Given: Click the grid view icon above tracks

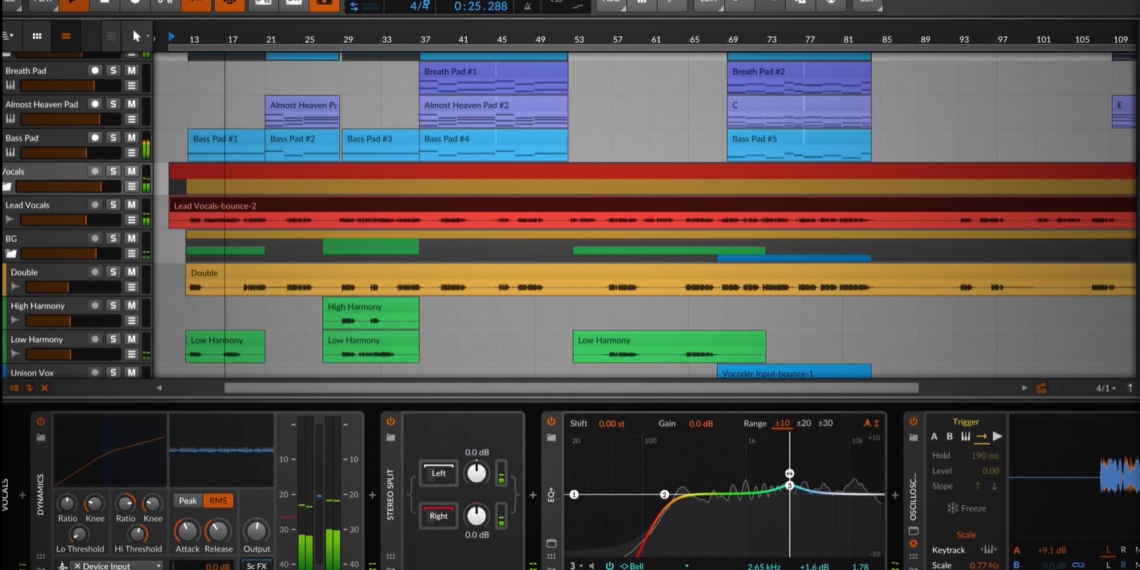Looking at the screenshot, I should coord(37,36).
